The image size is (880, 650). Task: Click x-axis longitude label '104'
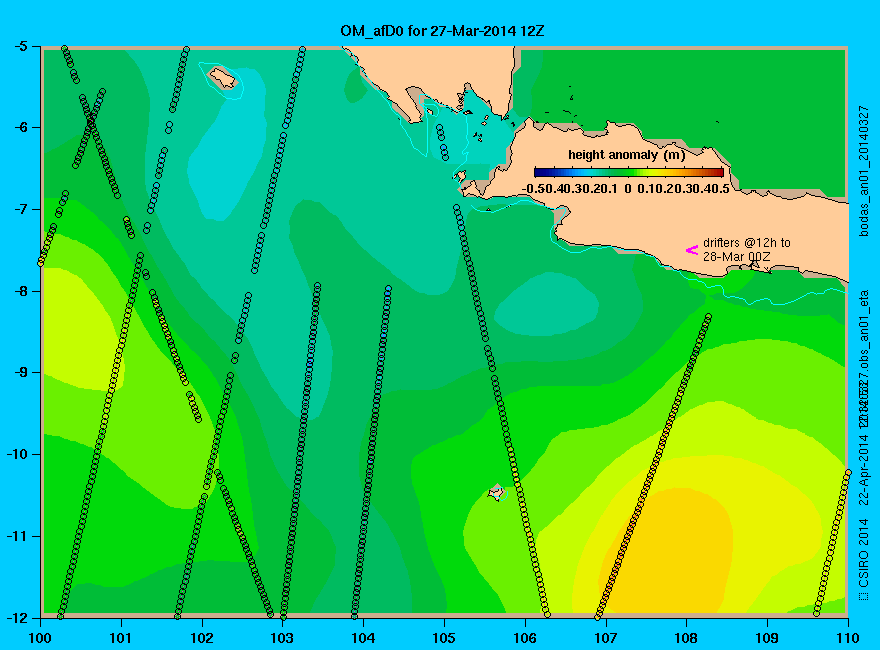click(x=363, y=638)
